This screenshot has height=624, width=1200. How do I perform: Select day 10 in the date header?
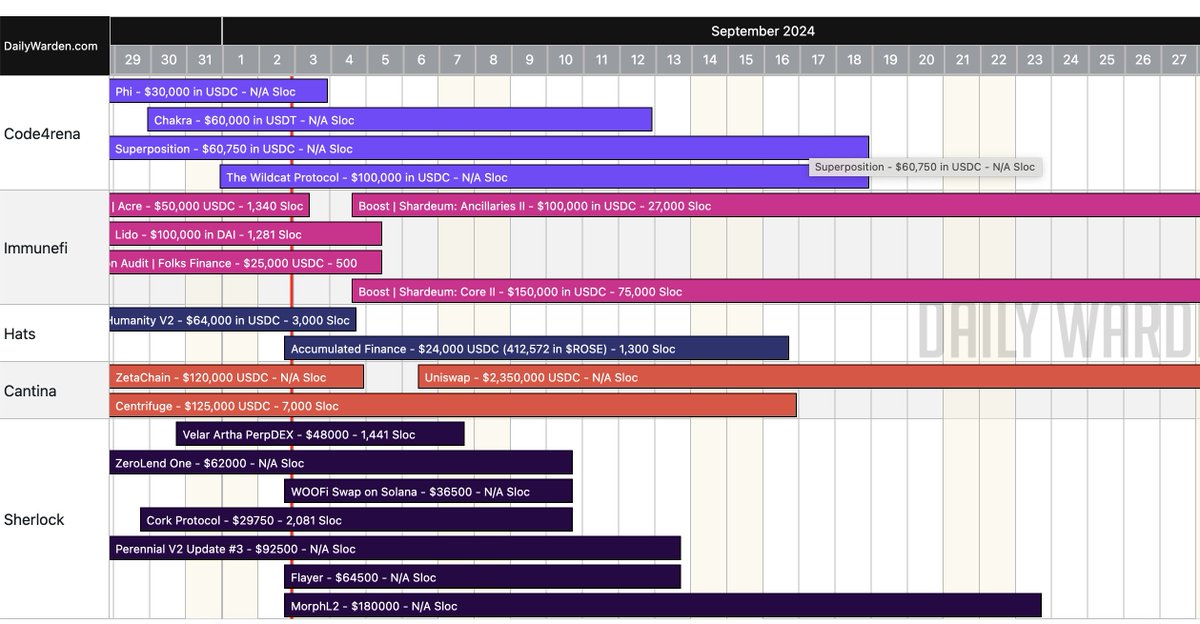click(x=565, y=60)
